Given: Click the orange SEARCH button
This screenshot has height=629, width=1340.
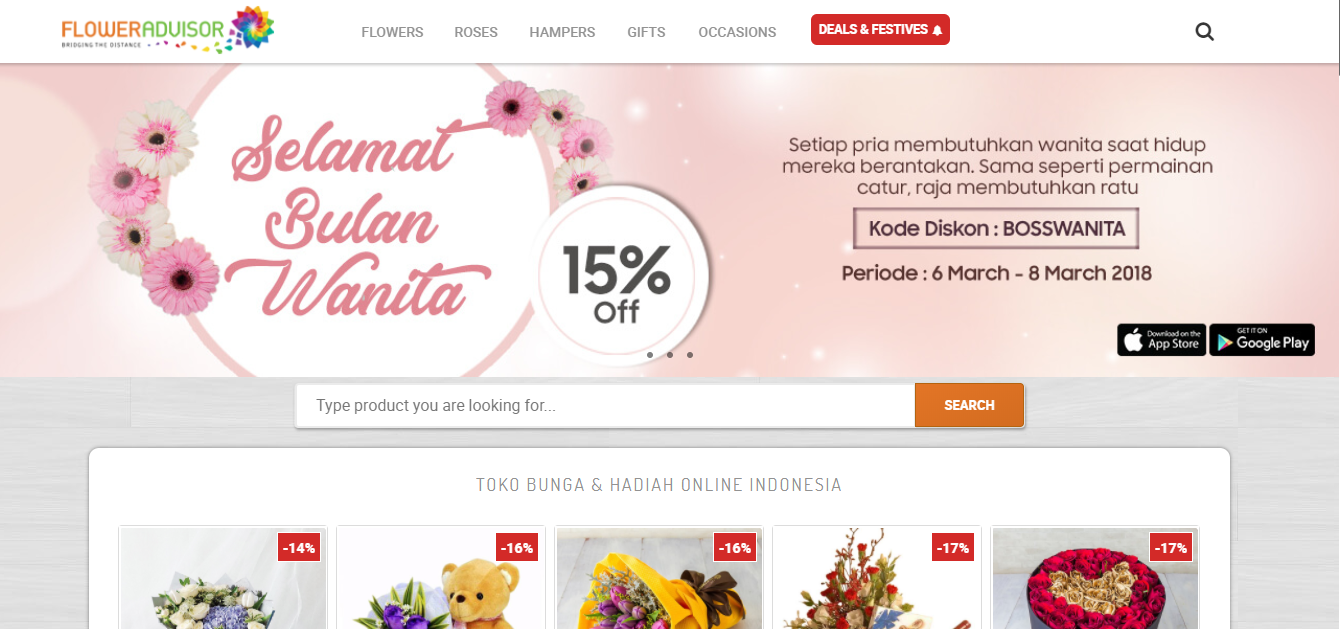Looking at the screenshot, I should tap(969, 405).
